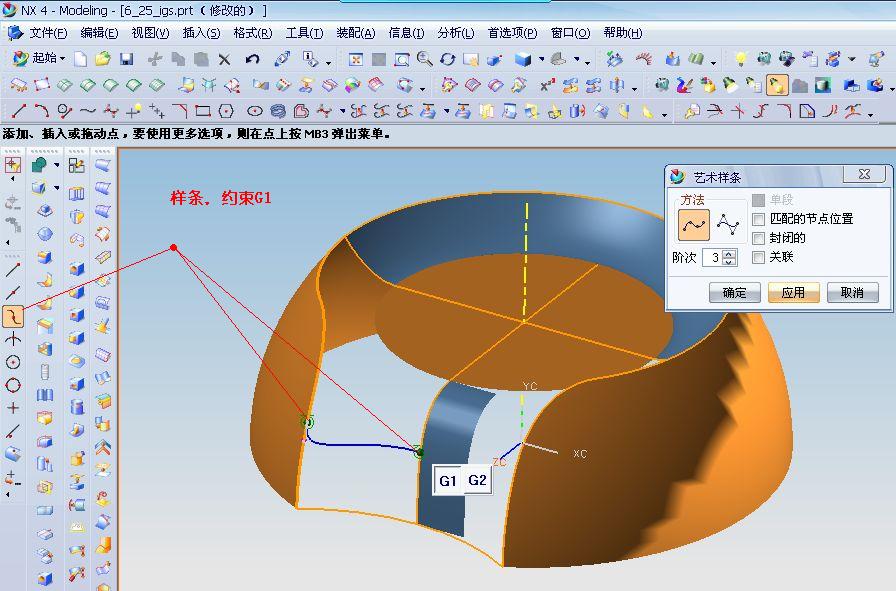Undo the last action
Image resolution: width=896 pixels, height=591 pixels.
[x=252, y=59]
